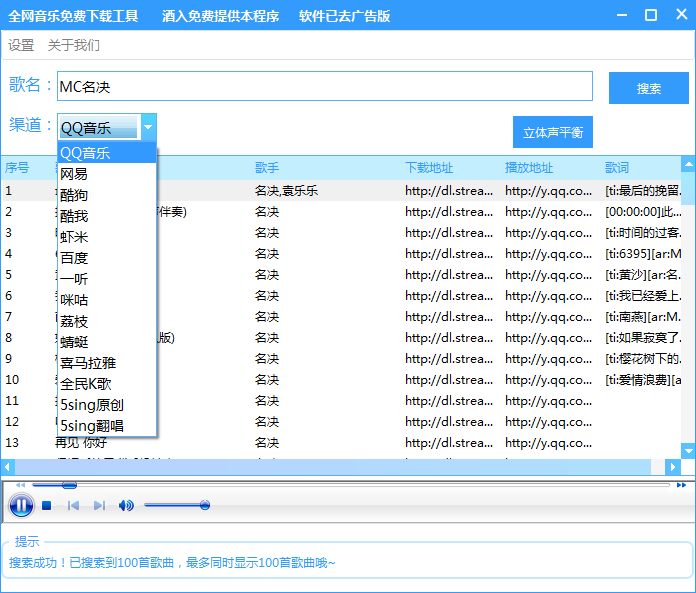Click the 搜索 button

[649, 88]
